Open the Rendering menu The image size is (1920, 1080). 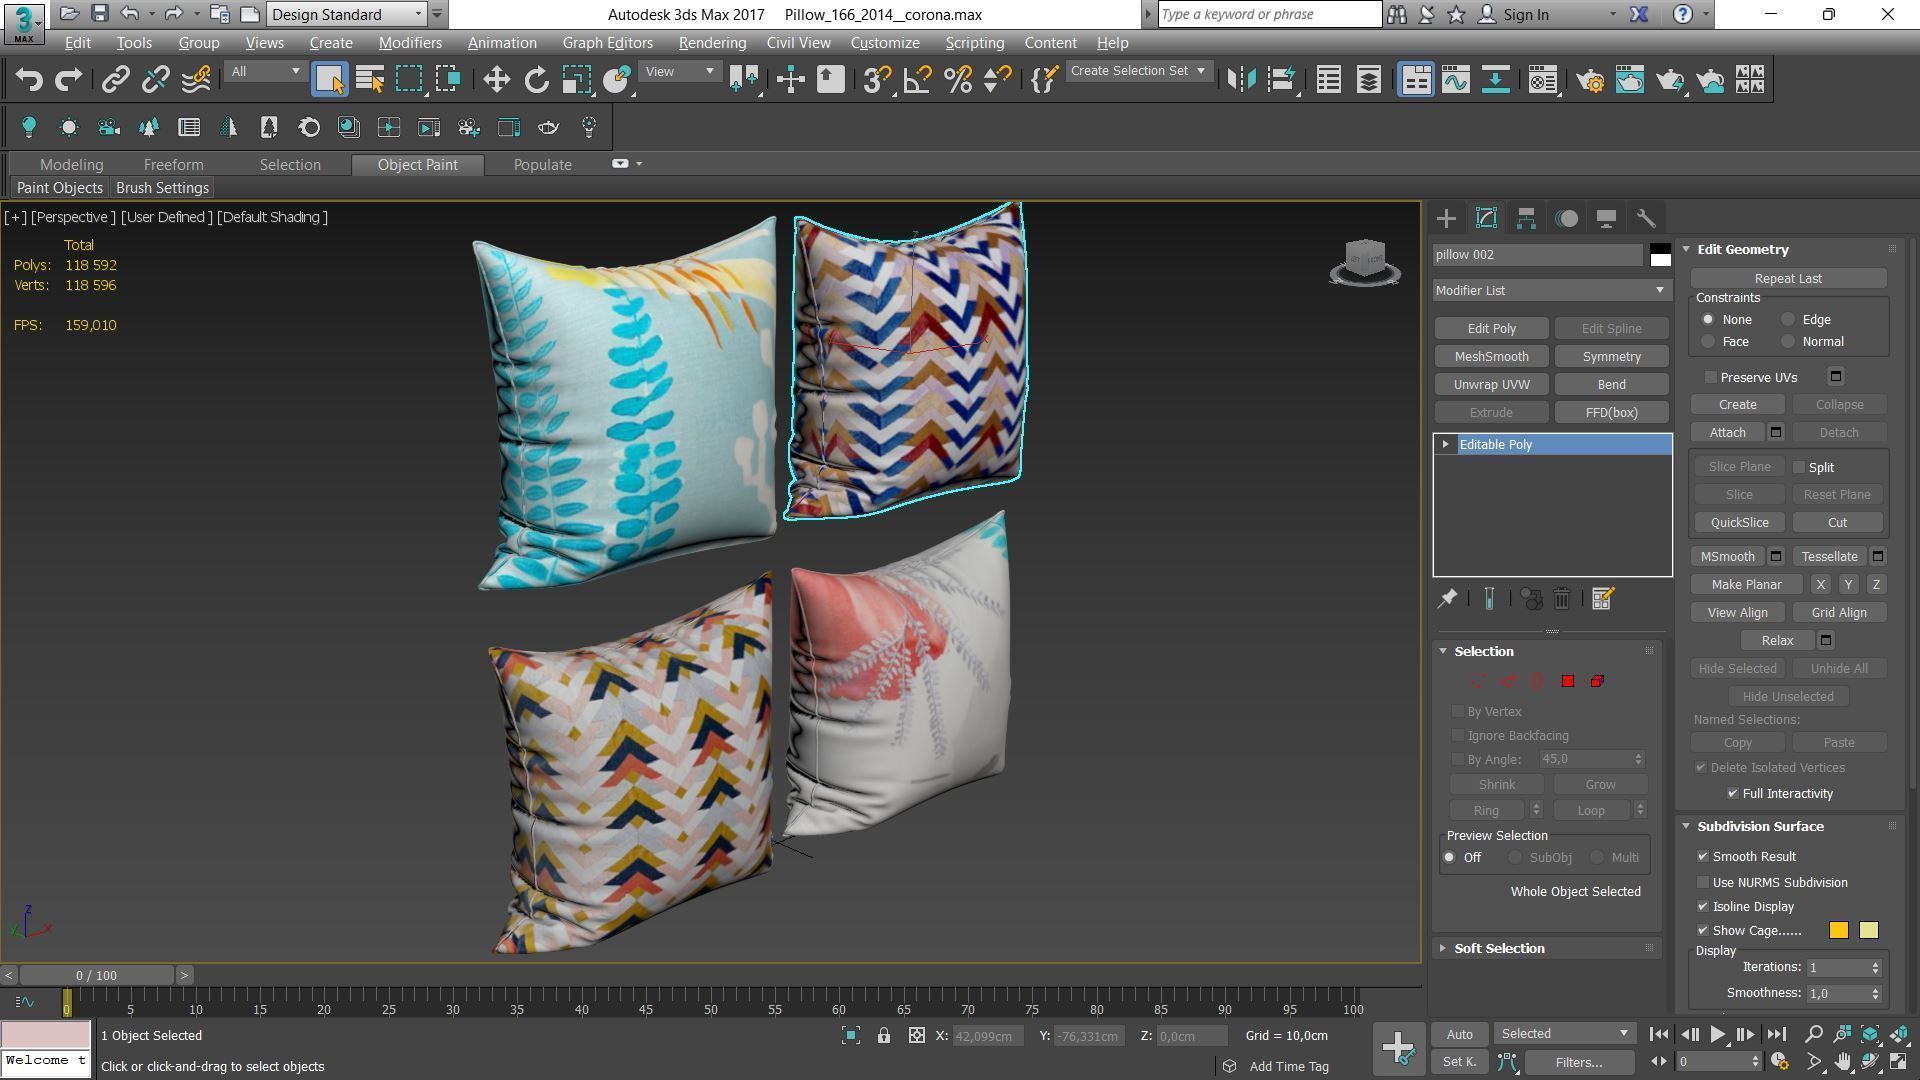click(712, 43)
